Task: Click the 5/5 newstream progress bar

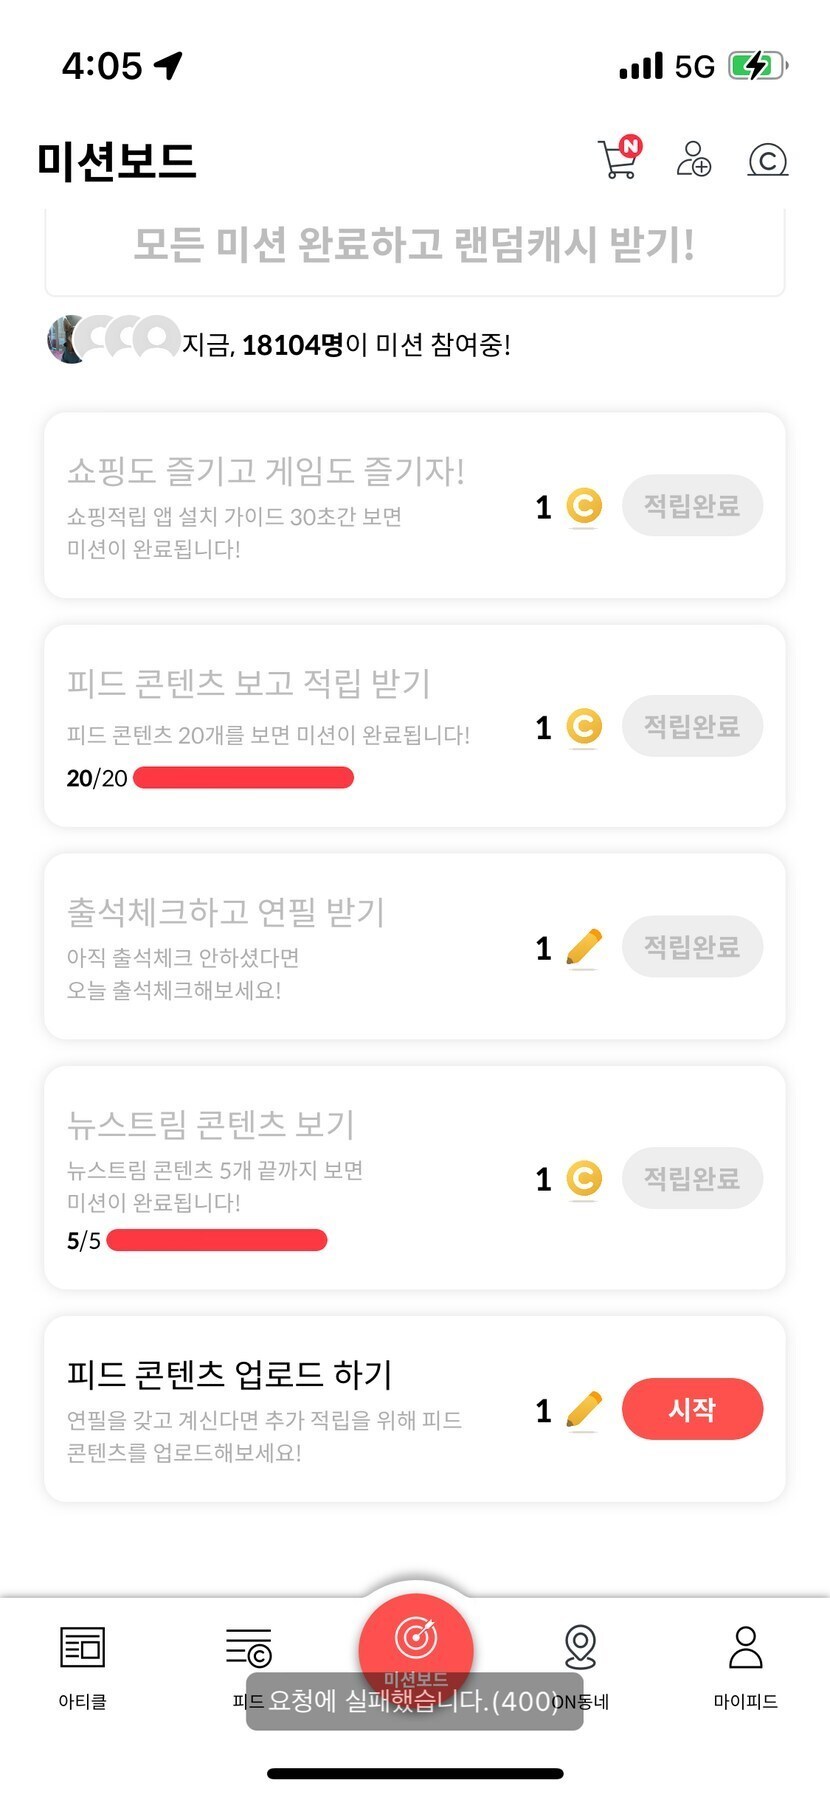Action: pyautogui.click(x=217, y=1241)
